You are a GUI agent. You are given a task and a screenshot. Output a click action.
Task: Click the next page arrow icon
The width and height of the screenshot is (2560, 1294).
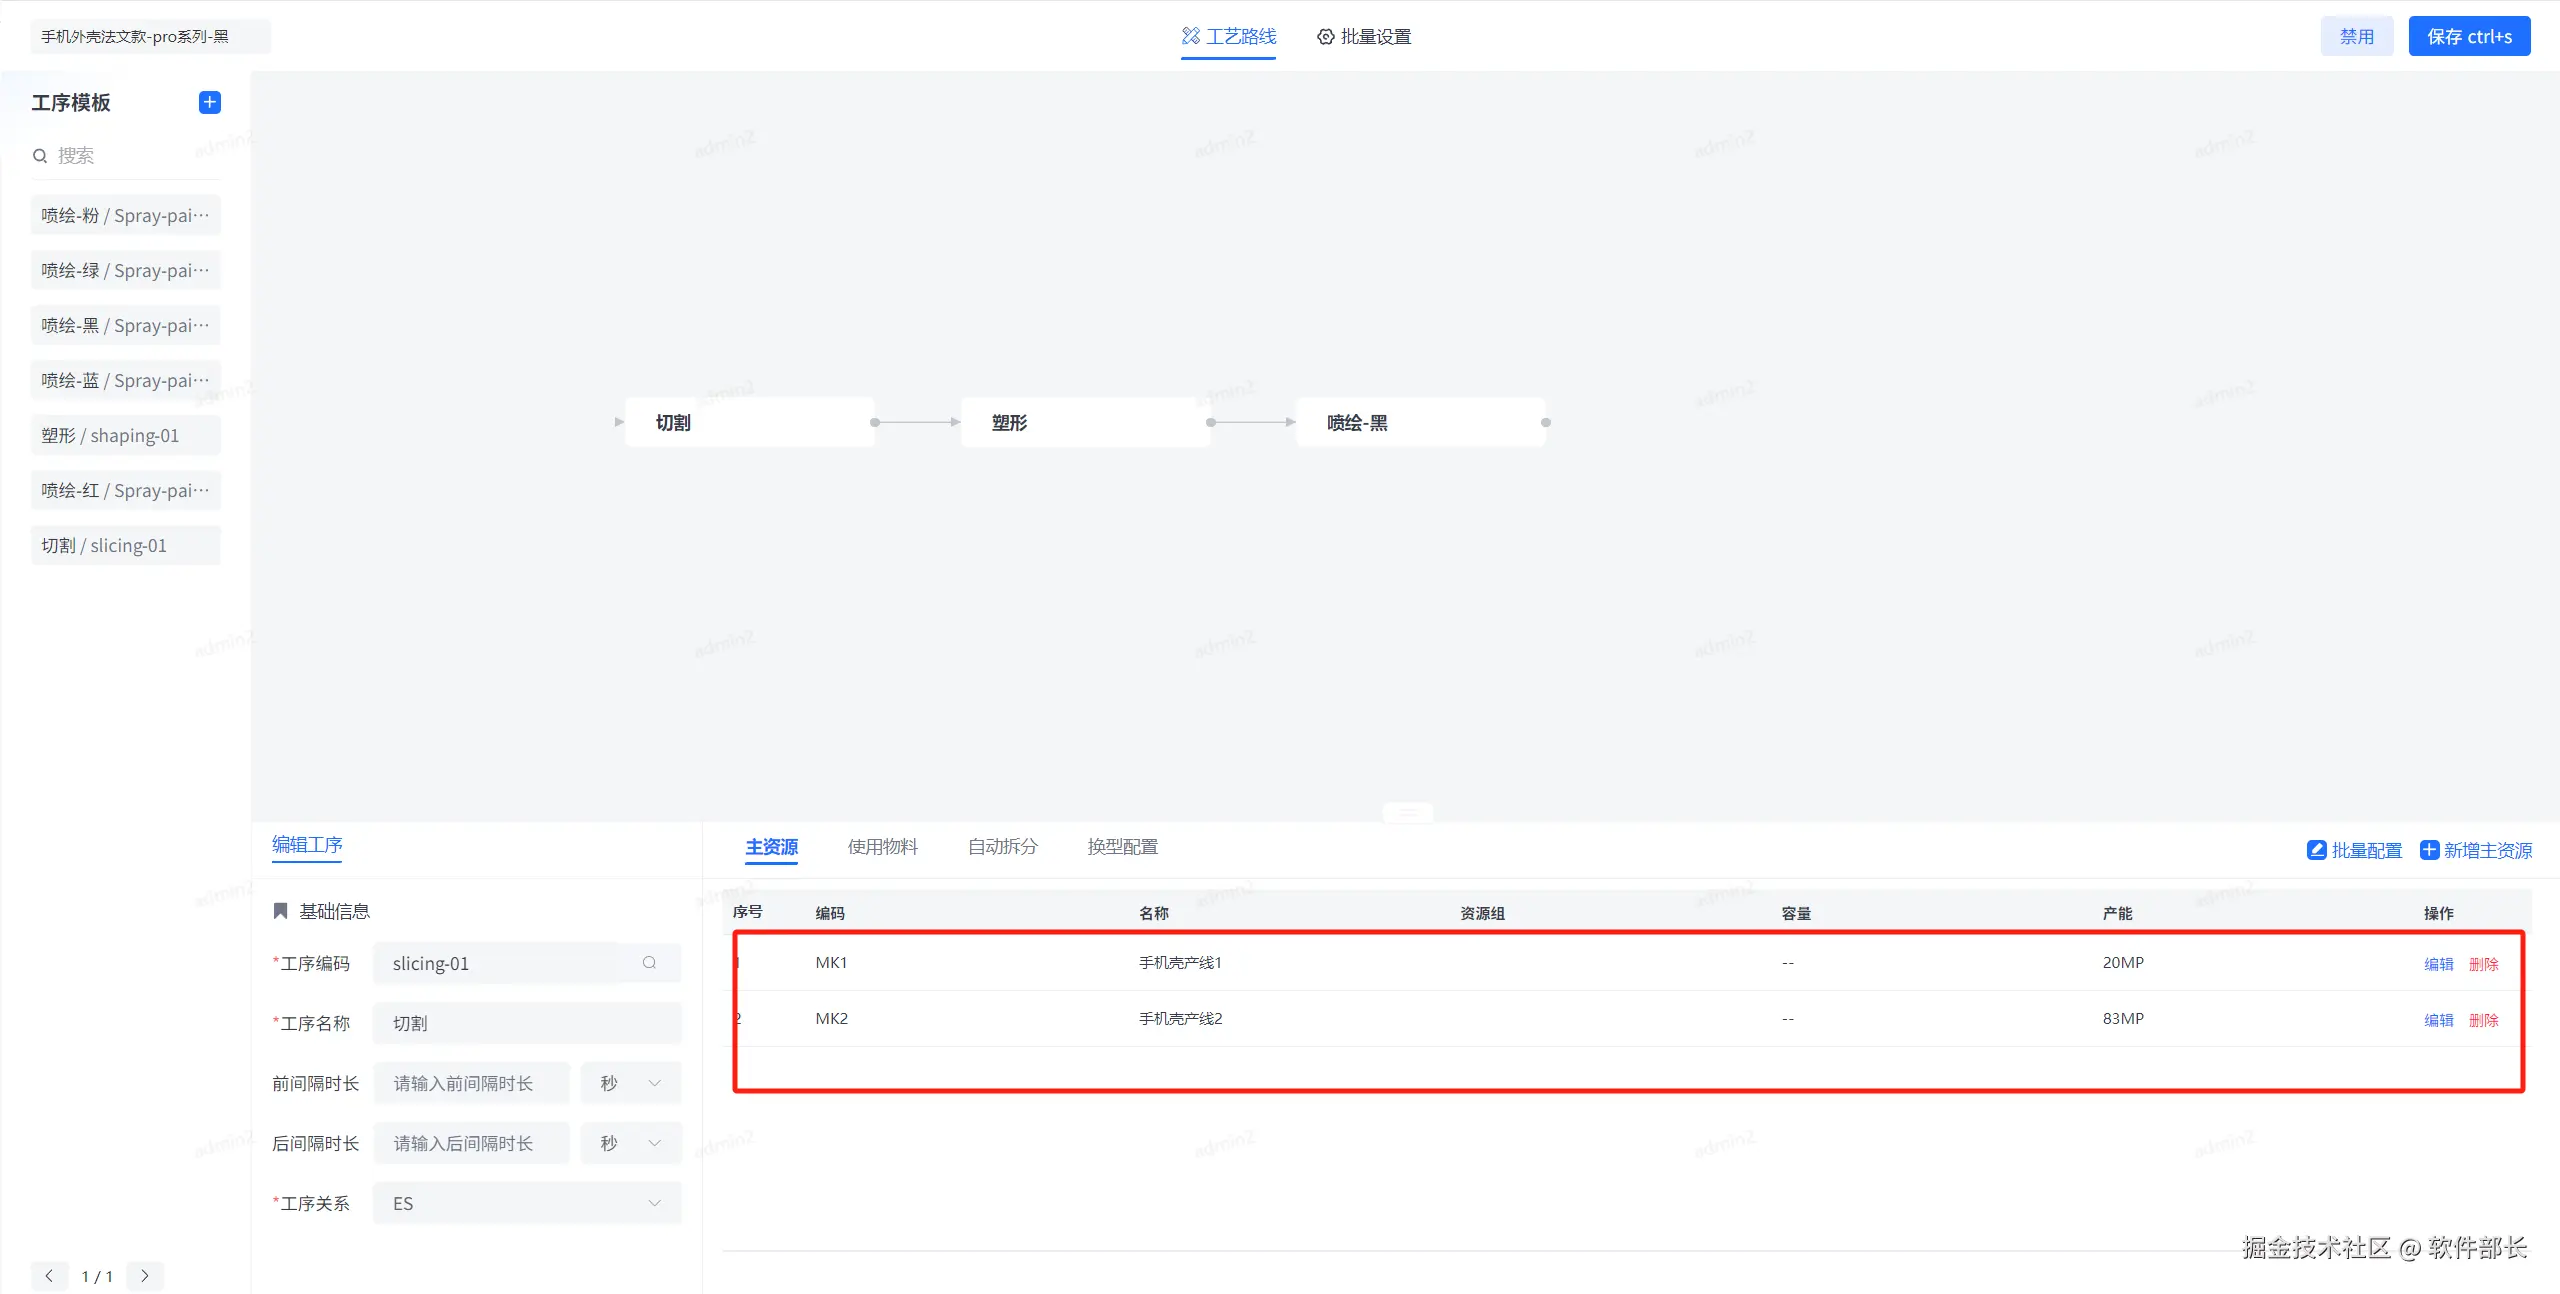pos(145,1276)
